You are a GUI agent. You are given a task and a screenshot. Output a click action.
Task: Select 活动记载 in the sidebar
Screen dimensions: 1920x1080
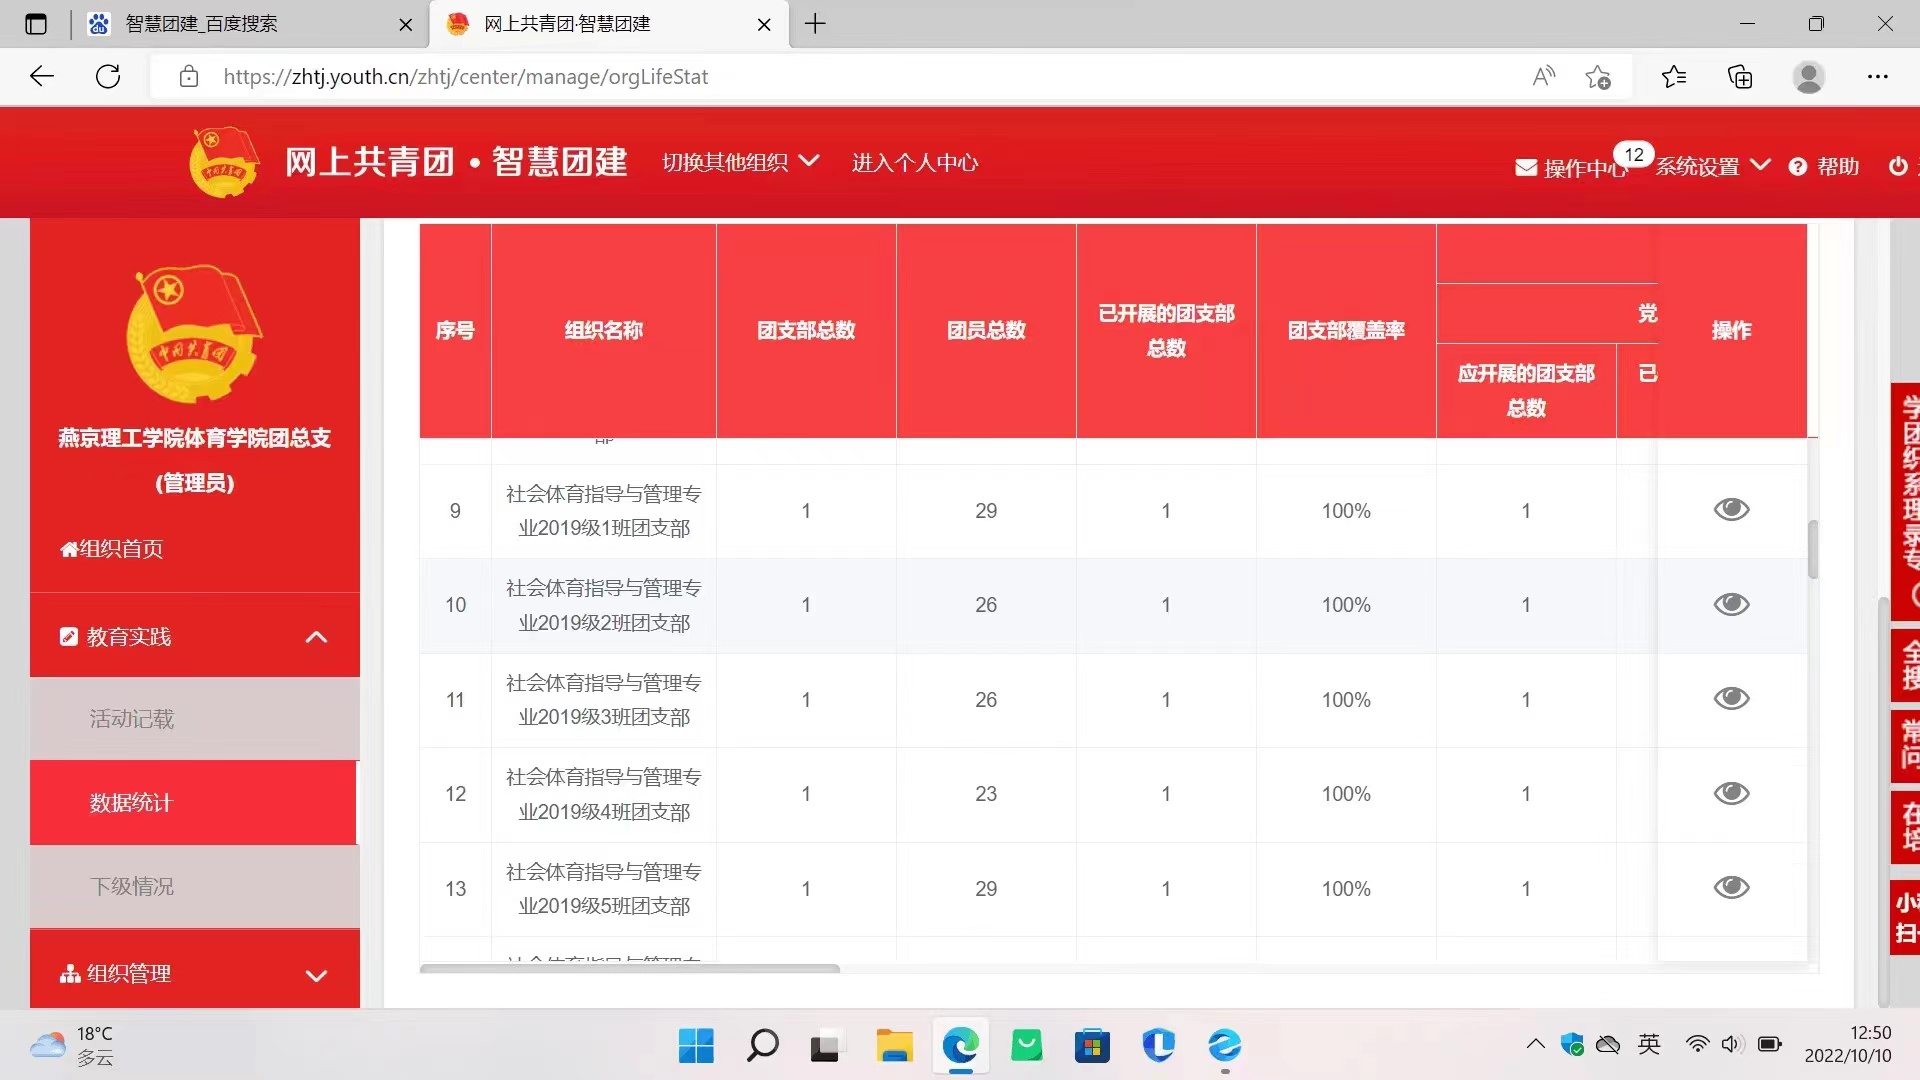pyautogui.click(x=132, y=719)
